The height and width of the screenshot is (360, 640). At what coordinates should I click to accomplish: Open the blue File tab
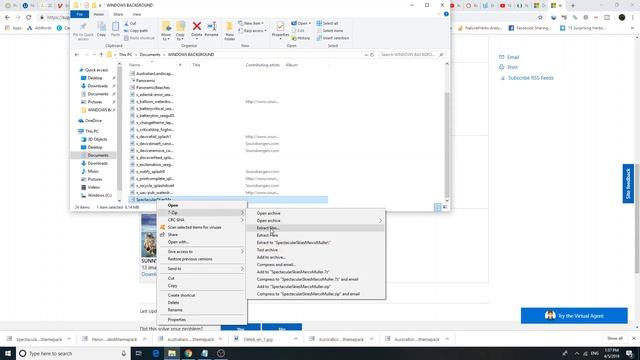tap(80, 14)
